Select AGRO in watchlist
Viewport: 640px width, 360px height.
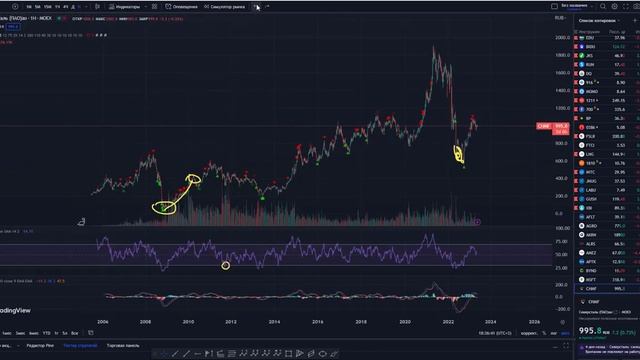point(607,226)
